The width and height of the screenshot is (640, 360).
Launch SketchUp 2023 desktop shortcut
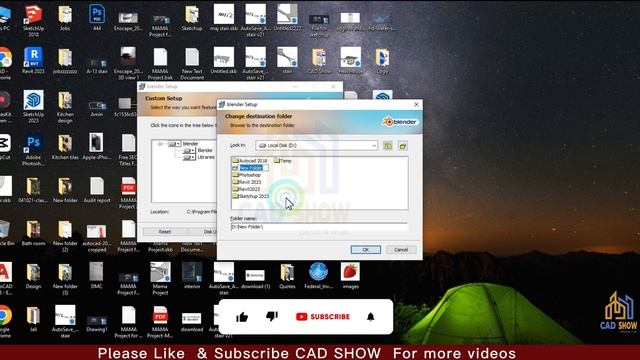(x=33, y=106)
